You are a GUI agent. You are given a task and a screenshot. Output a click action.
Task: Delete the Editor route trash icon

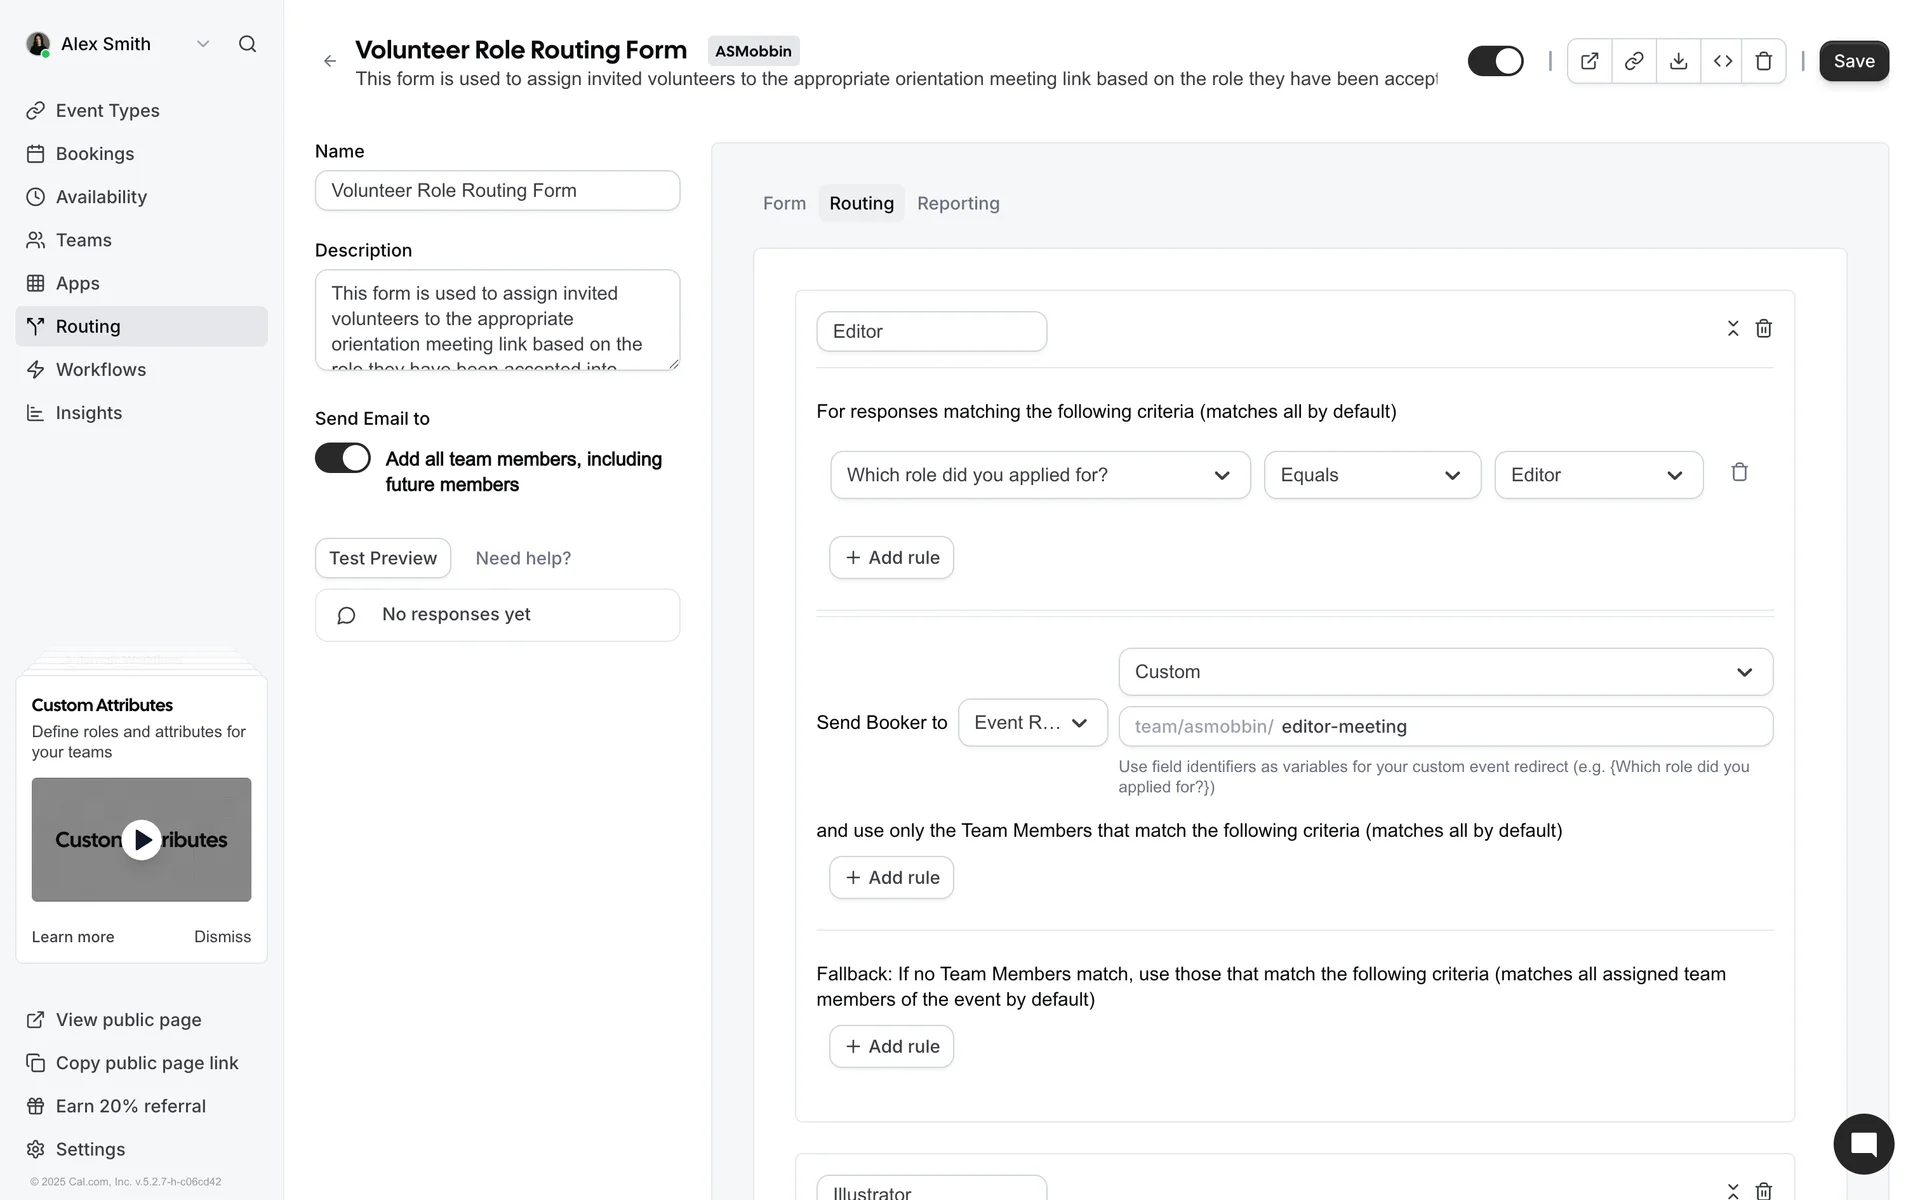tap(1764, 329)
